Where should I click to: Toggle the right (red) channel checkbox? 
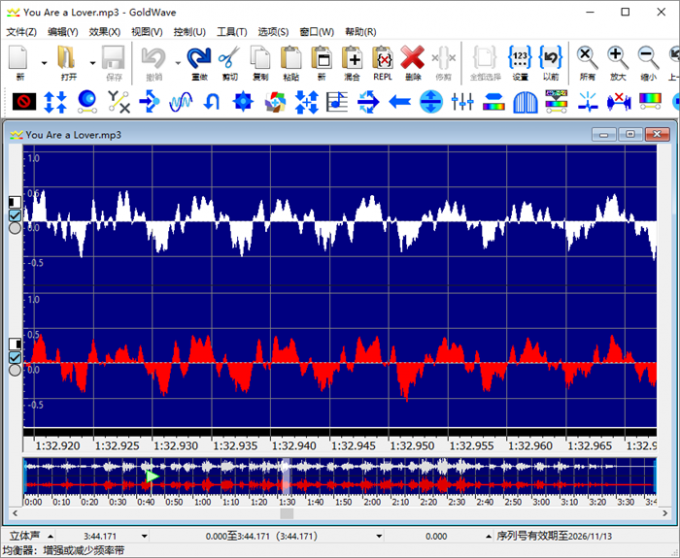[15, 357]
